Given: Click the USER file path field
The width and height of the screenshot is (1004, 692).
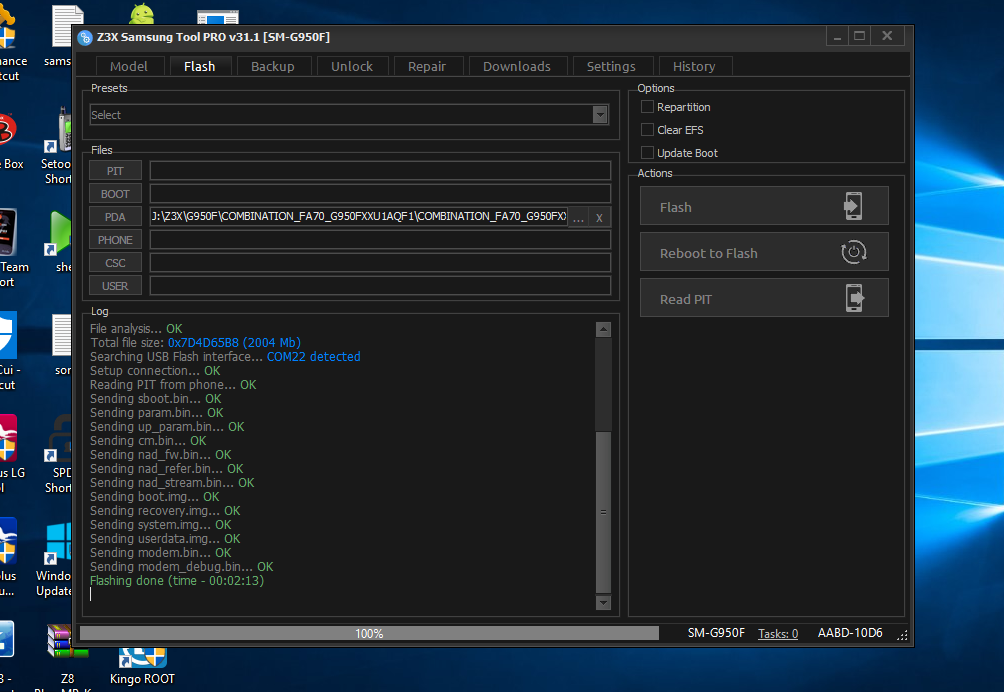Looking at the screenshot, I should tap(380, 286).
